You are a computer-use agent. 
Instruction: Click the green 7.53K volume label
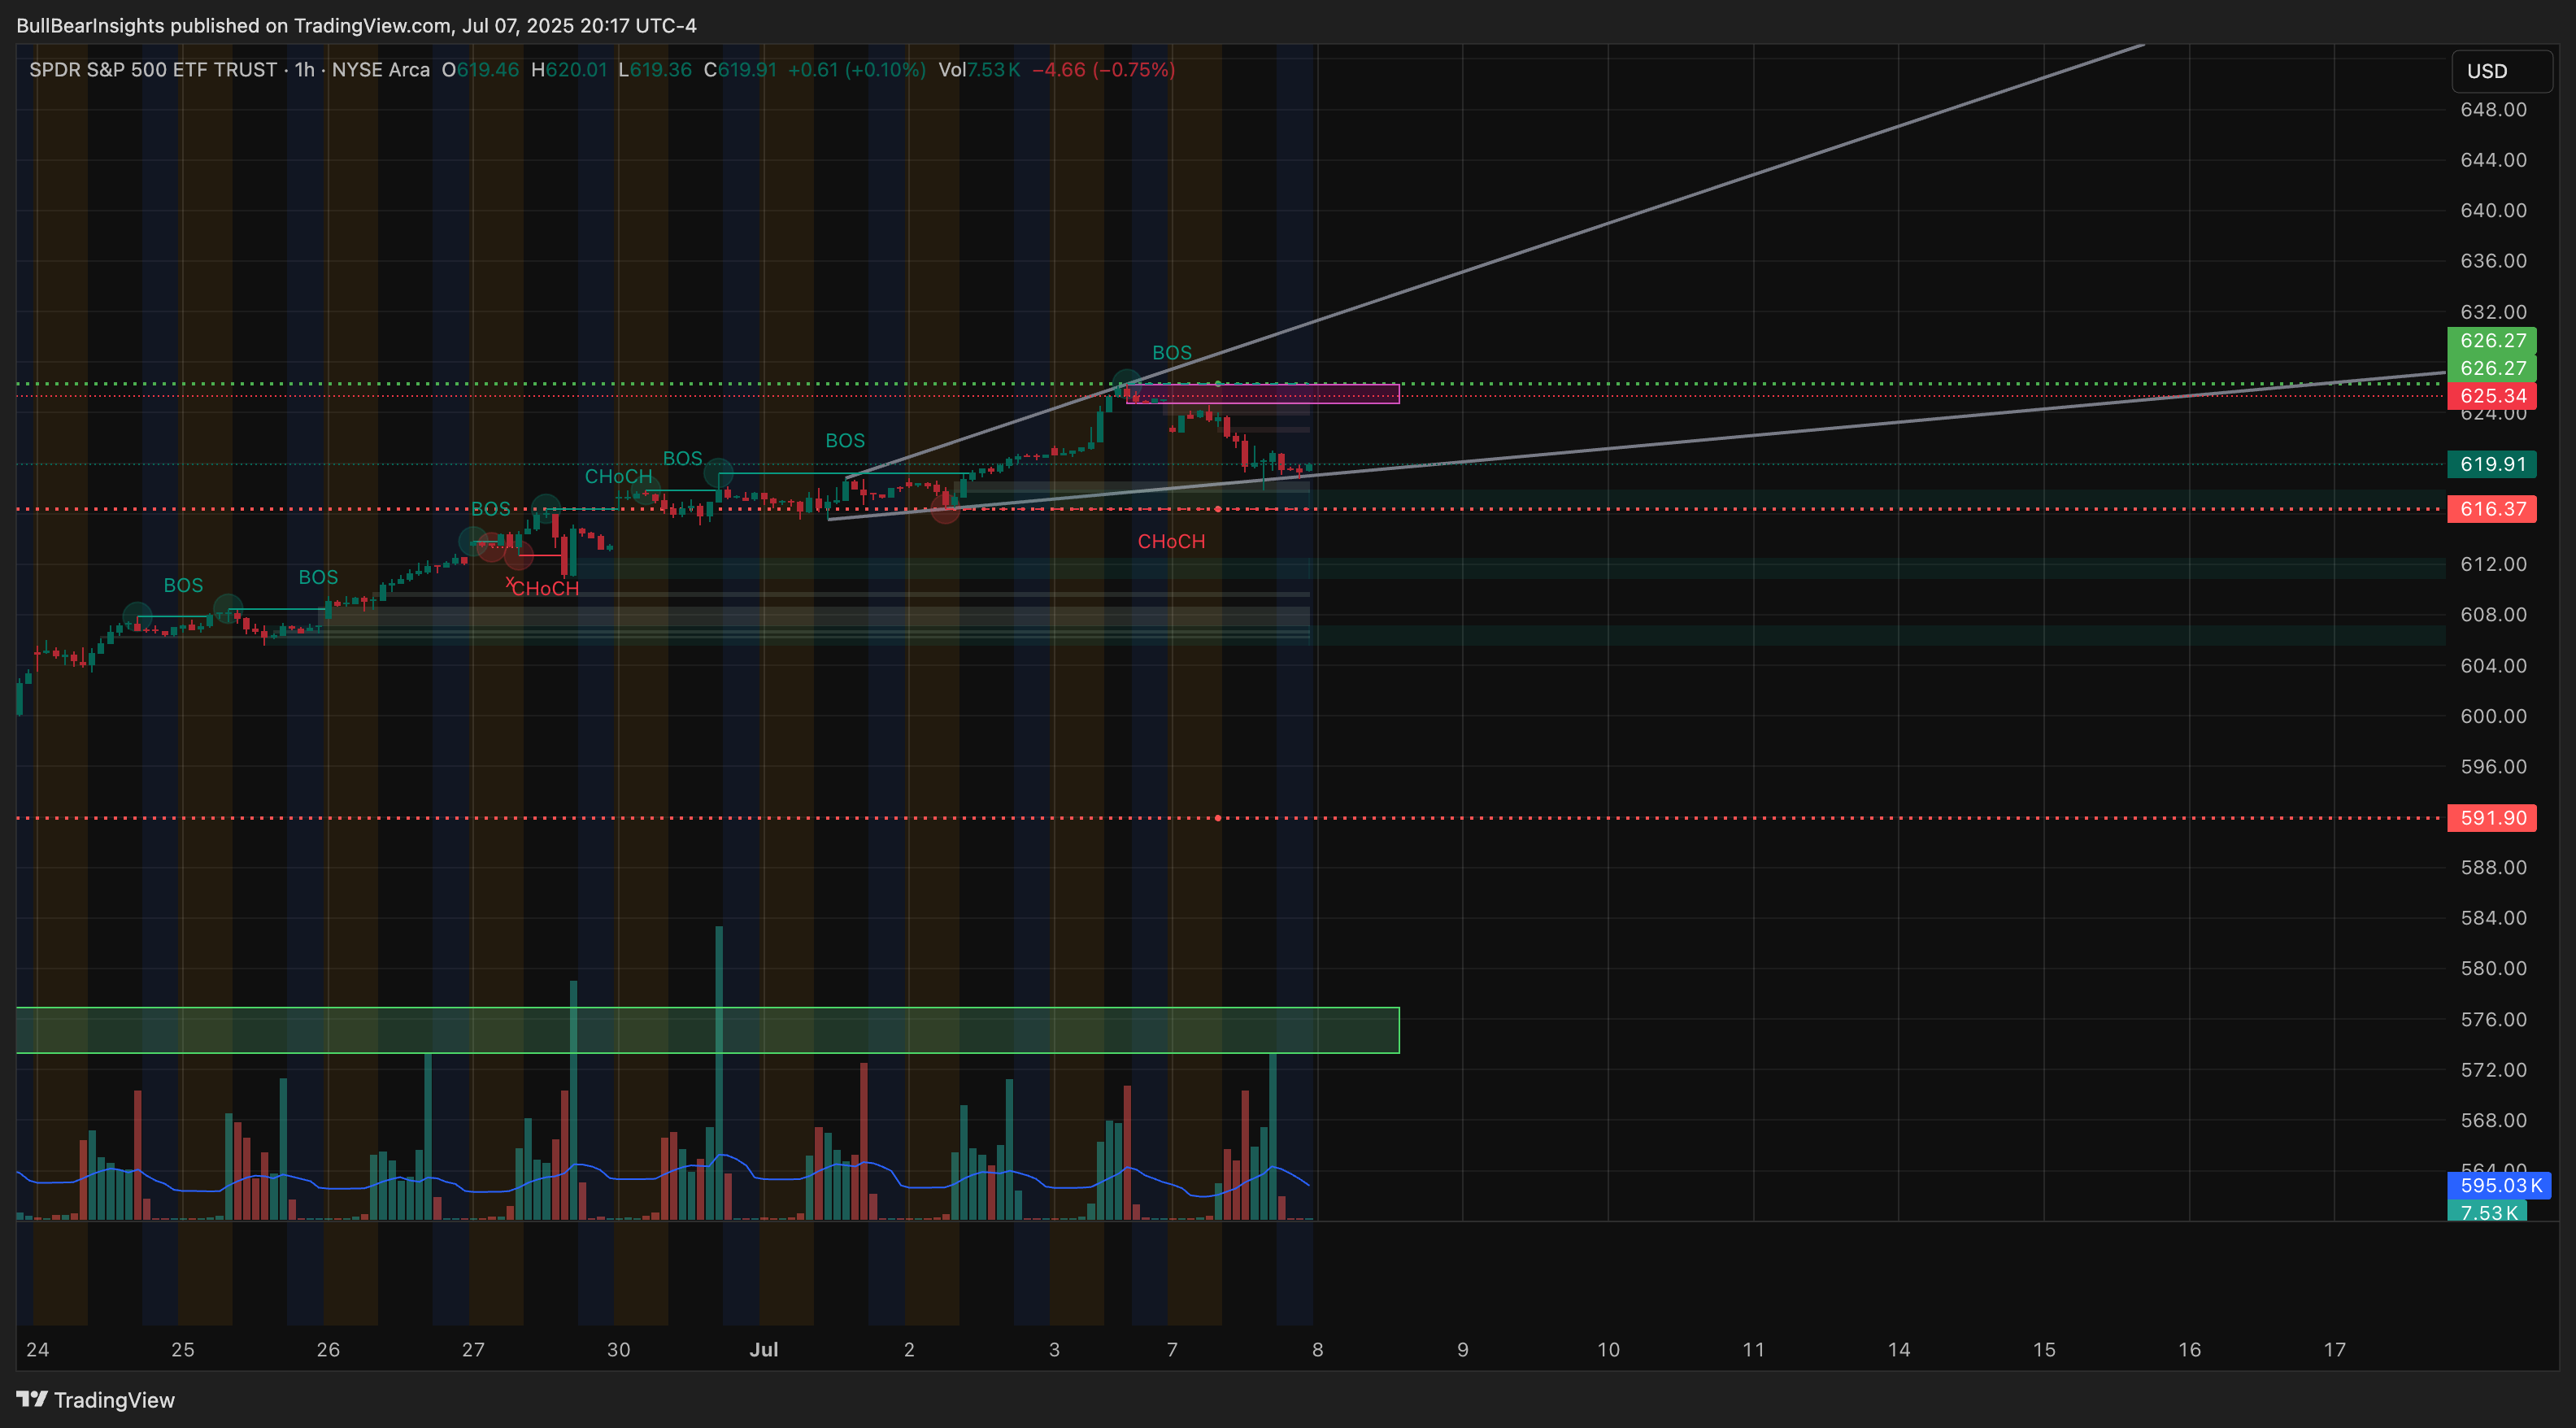click(2487, 1212)
